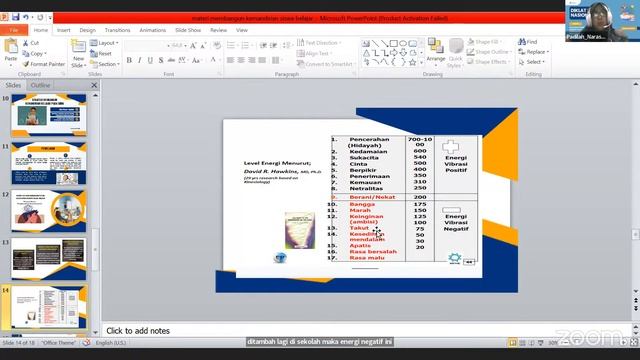640x360 pixels.
Task: Toggle Reading view in status bar
Action: 531,343
